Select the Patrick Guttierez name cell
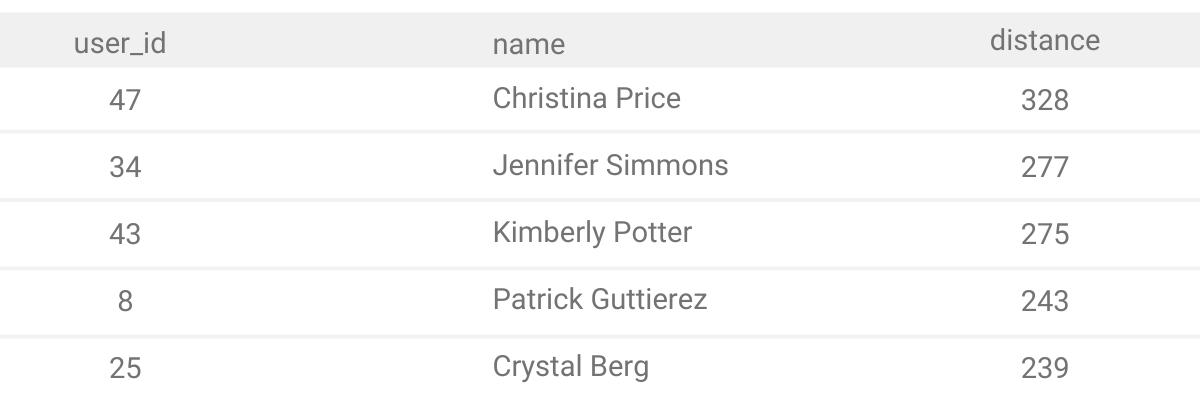 (600, 299)
